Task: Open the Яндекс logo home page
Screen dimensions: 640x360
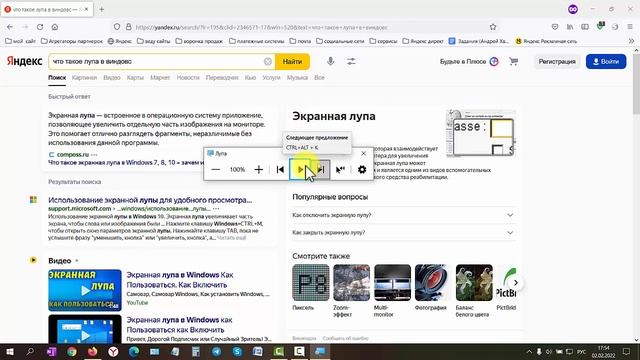Action: (24, 61)
